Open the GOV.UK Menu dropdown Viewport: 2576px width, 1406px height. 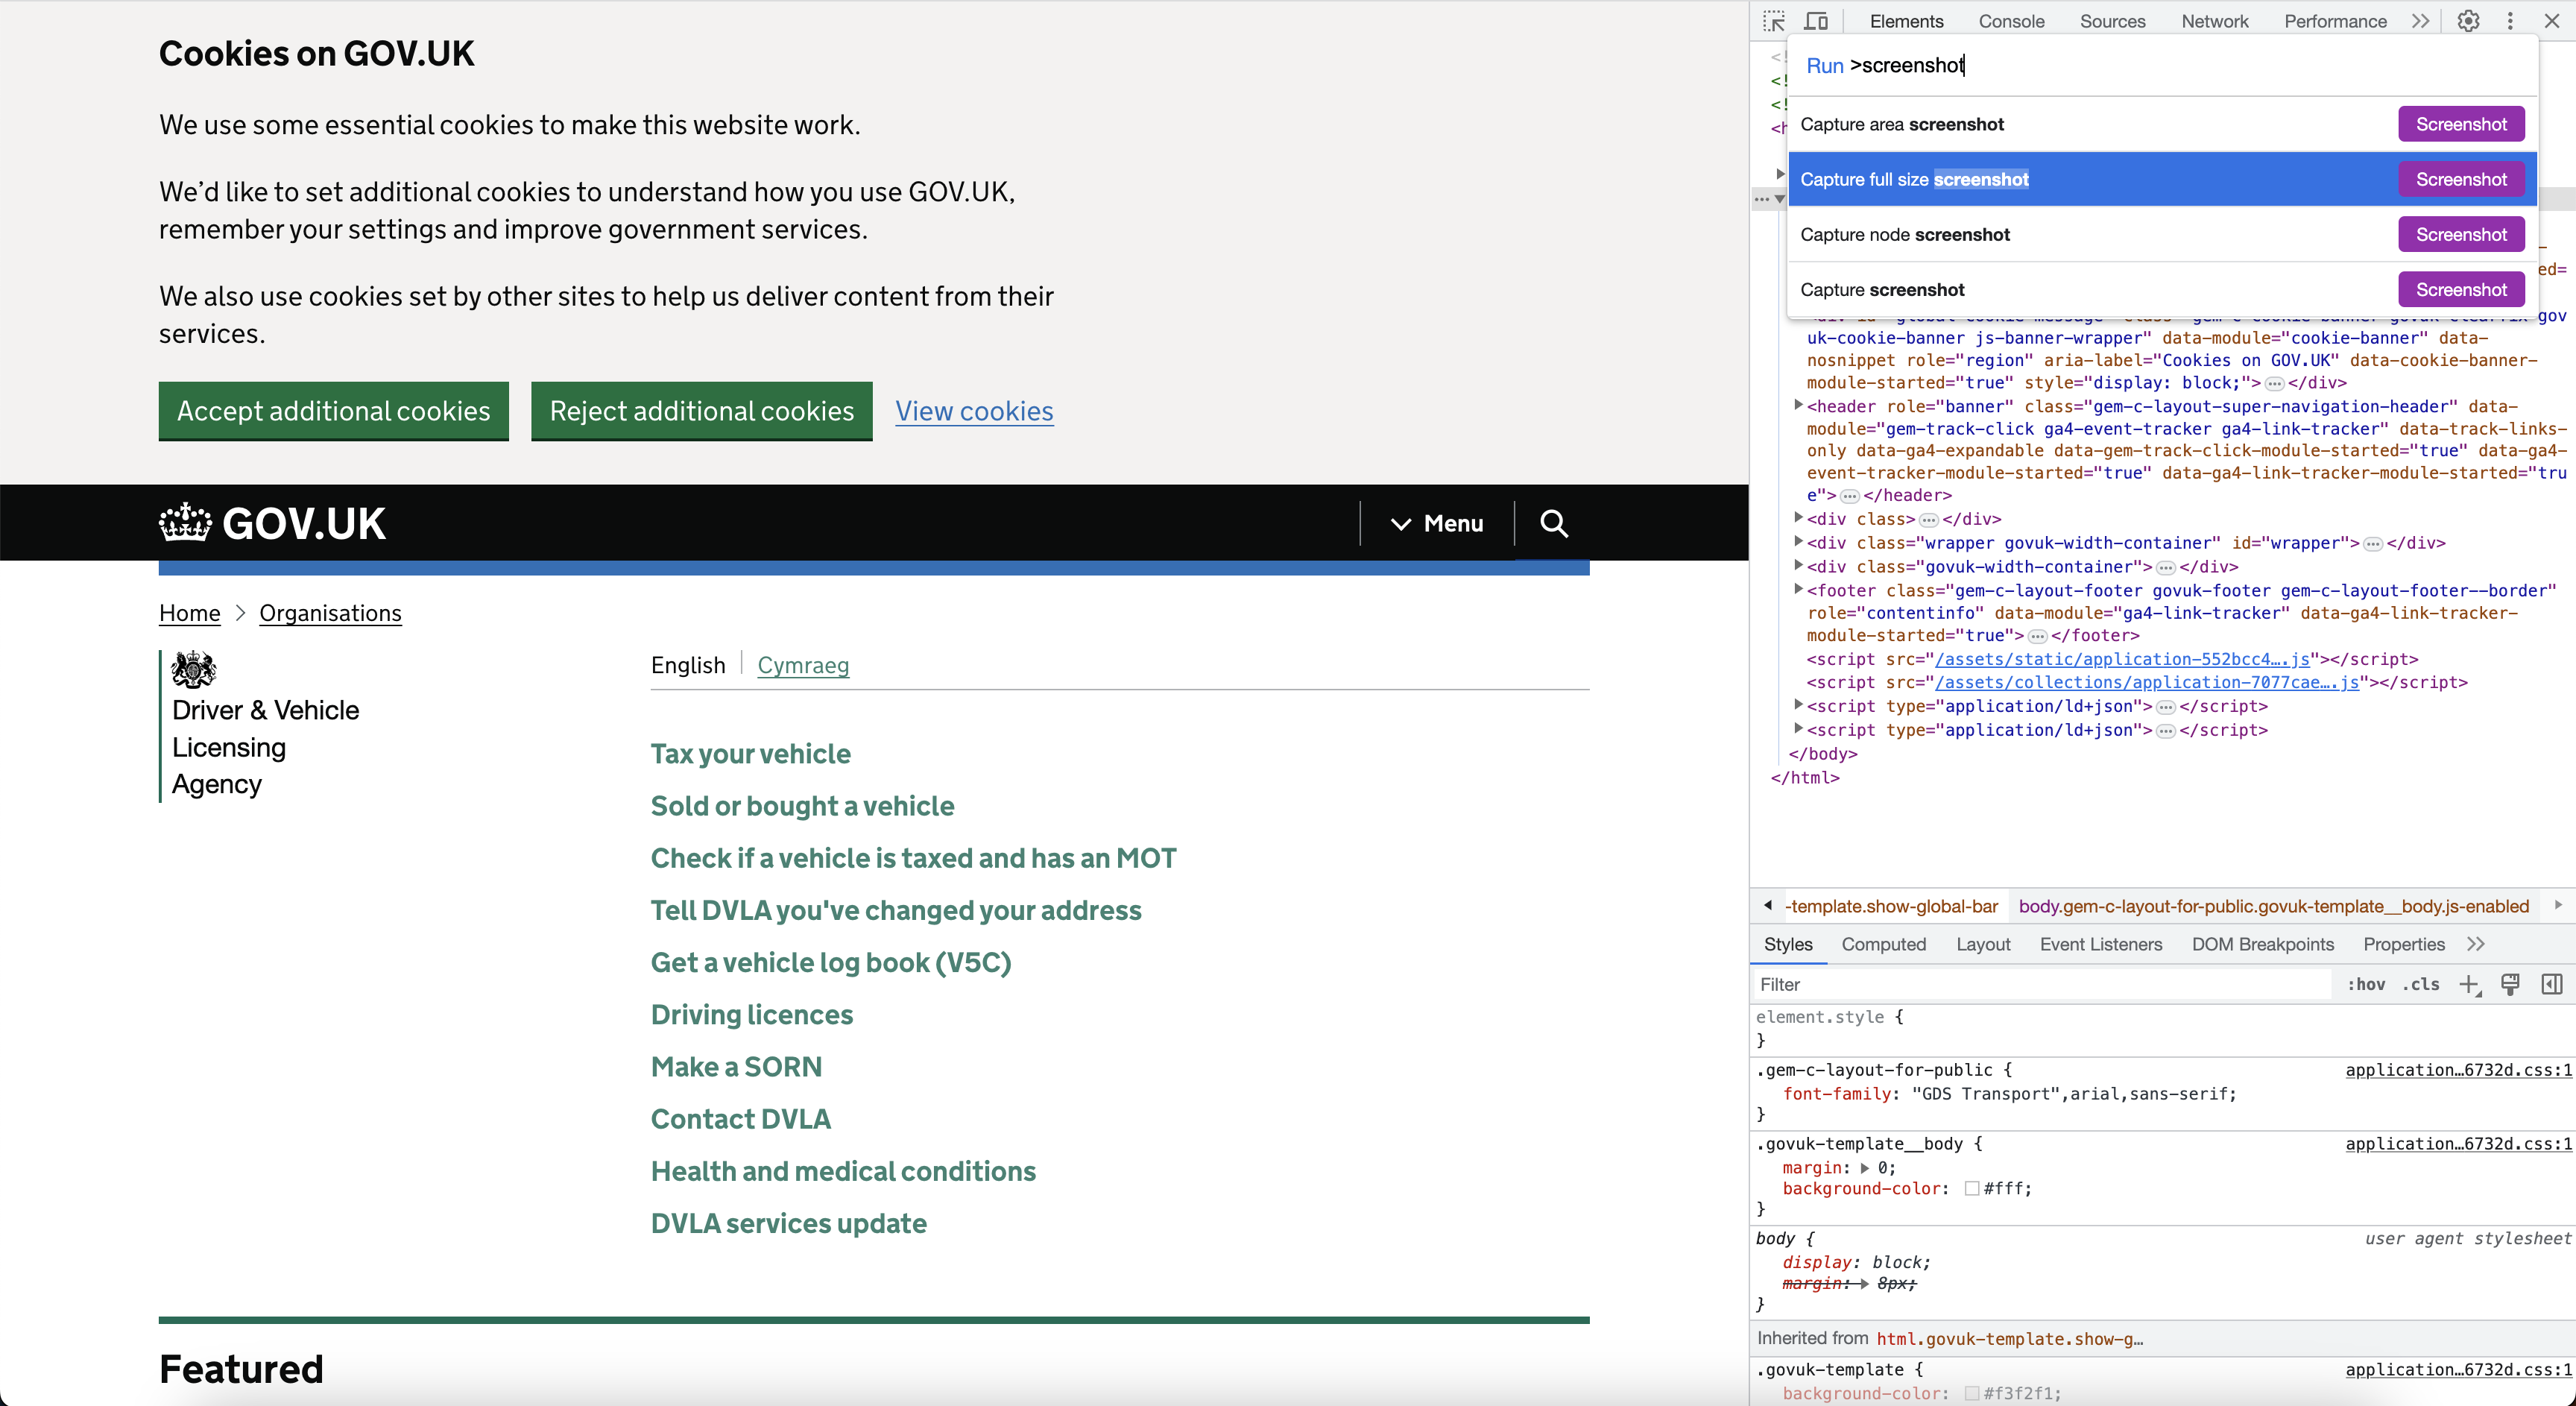[x=1437, y=523]
